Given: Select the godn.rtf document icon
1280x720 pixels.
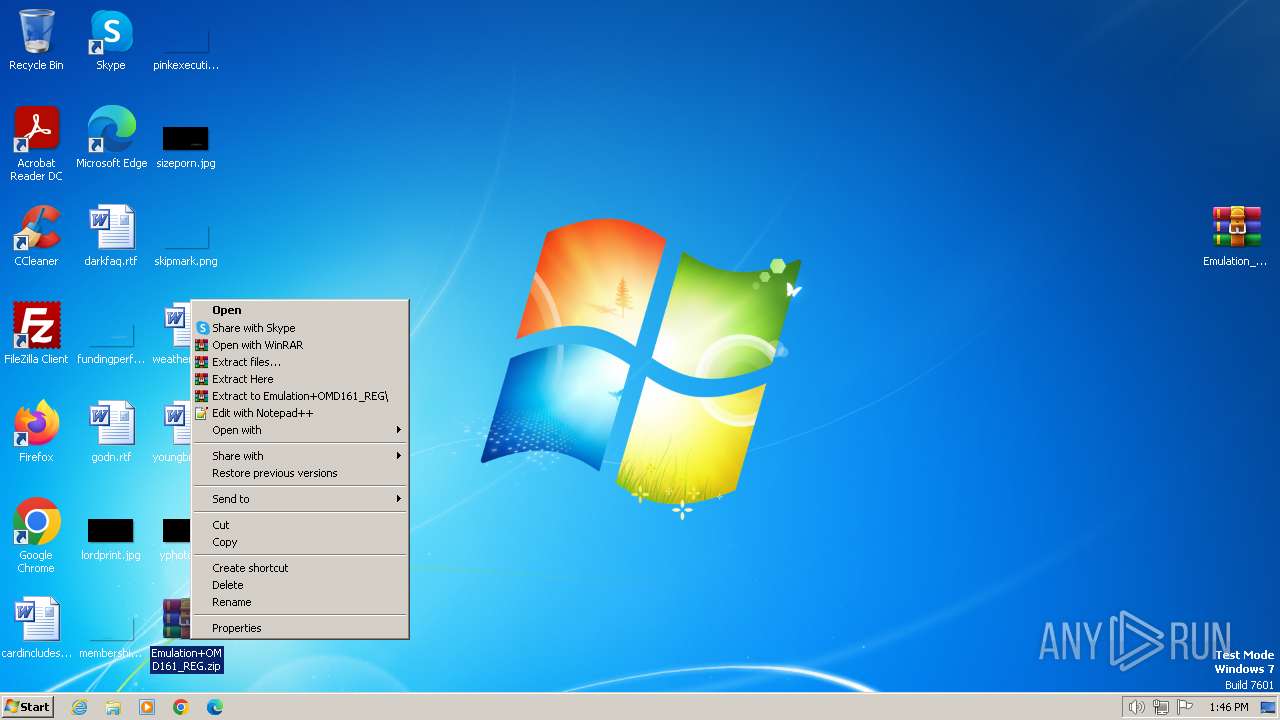Looking at the screenshot, I should click(x=111, y=432).
